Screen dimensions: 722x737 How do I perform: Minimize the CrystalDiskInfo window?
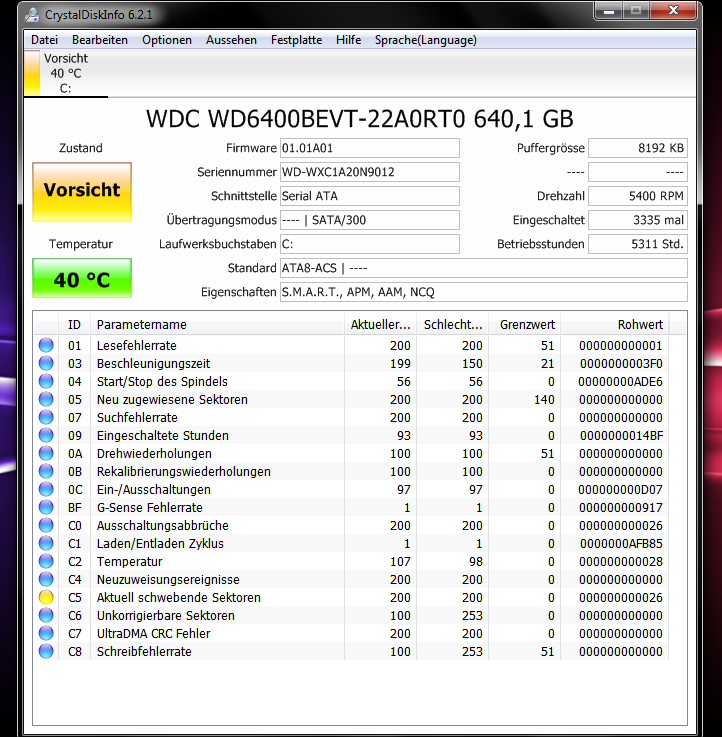point(609,11)
